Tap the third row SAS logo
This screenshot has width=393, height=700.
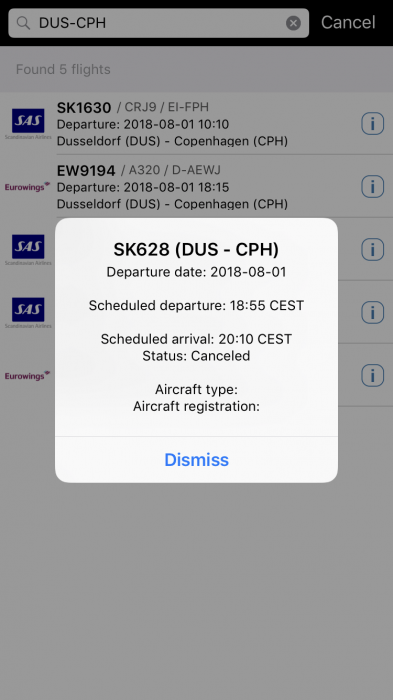tap(28, 250)
